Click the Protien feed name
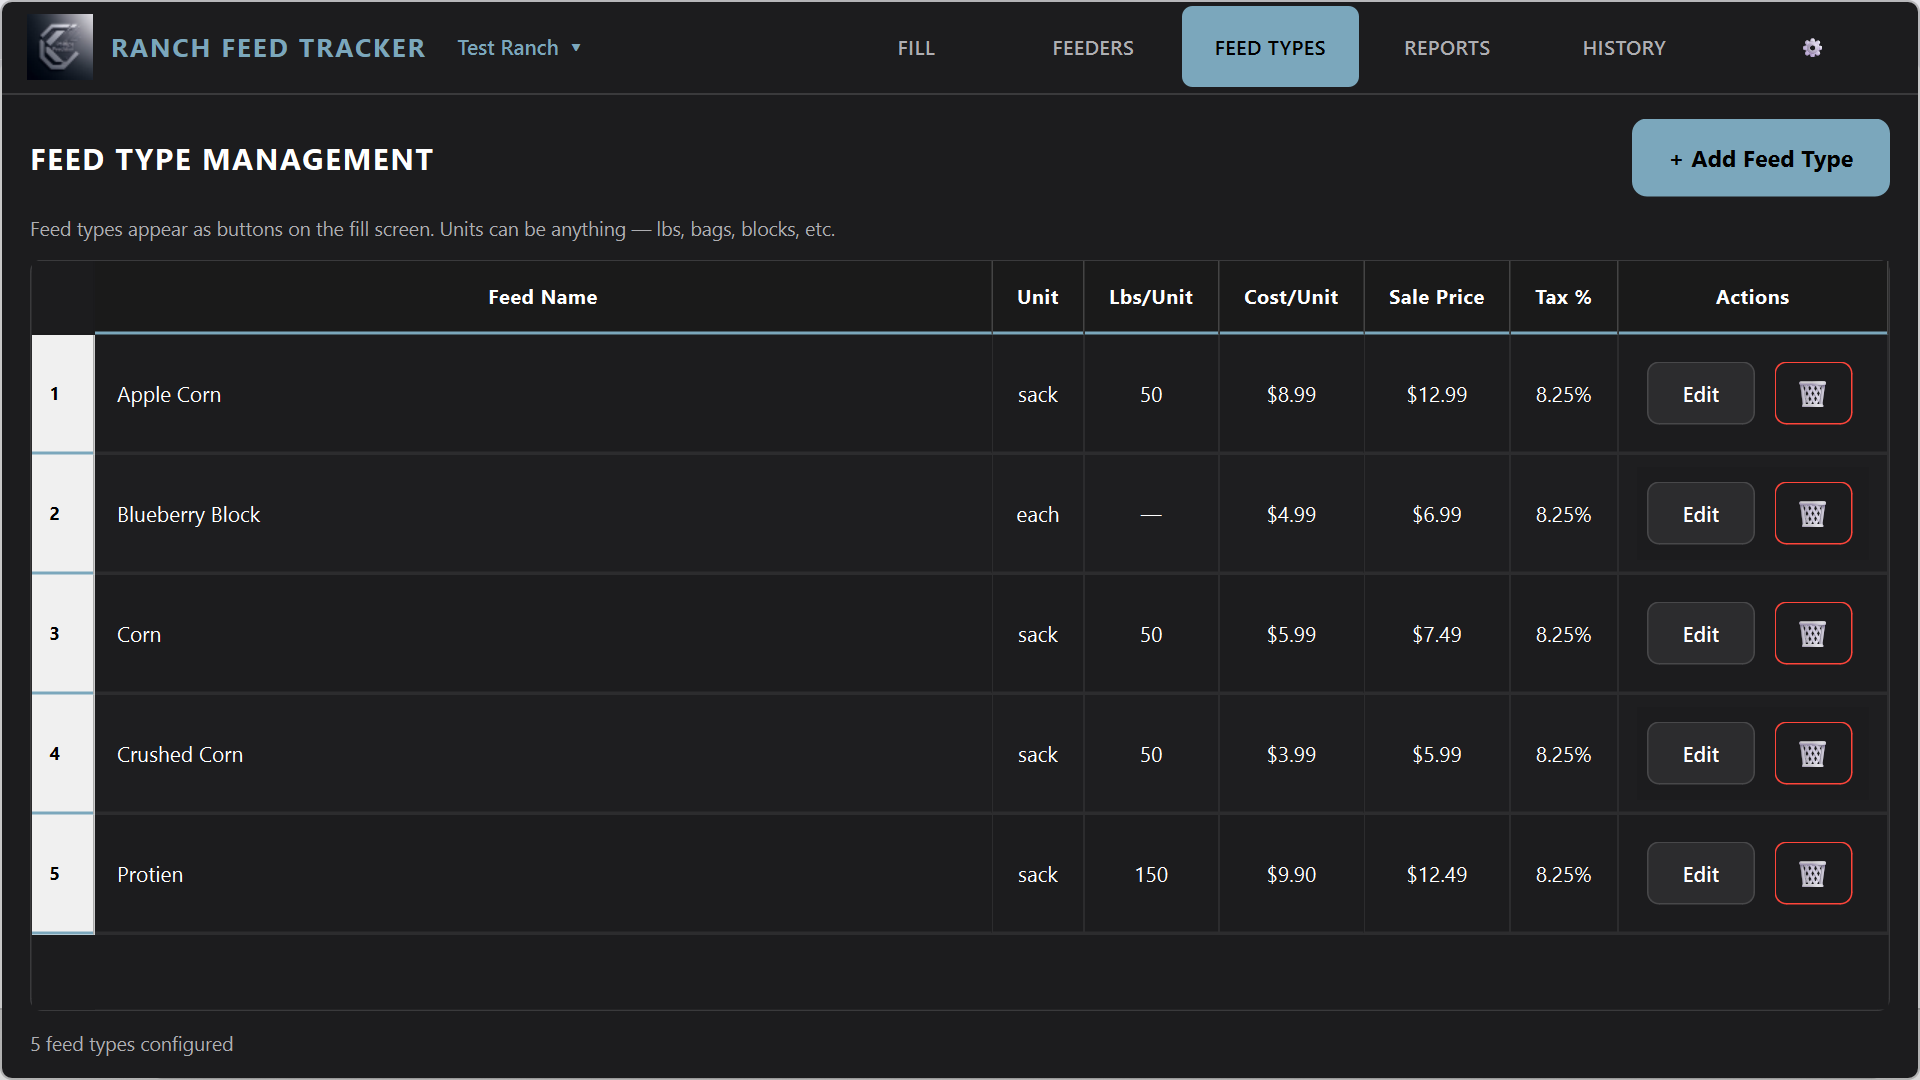Screen dimensions: 1920x1080 tap(150, 874)
